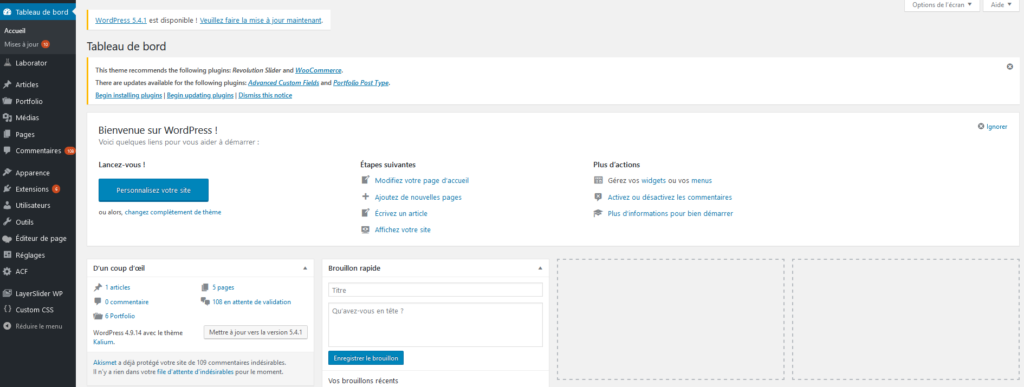Image resolution: width=1024 pixels, height=387 pixels.
Task: Click the Réglages settings icon
Action: (x=7, y=255)
